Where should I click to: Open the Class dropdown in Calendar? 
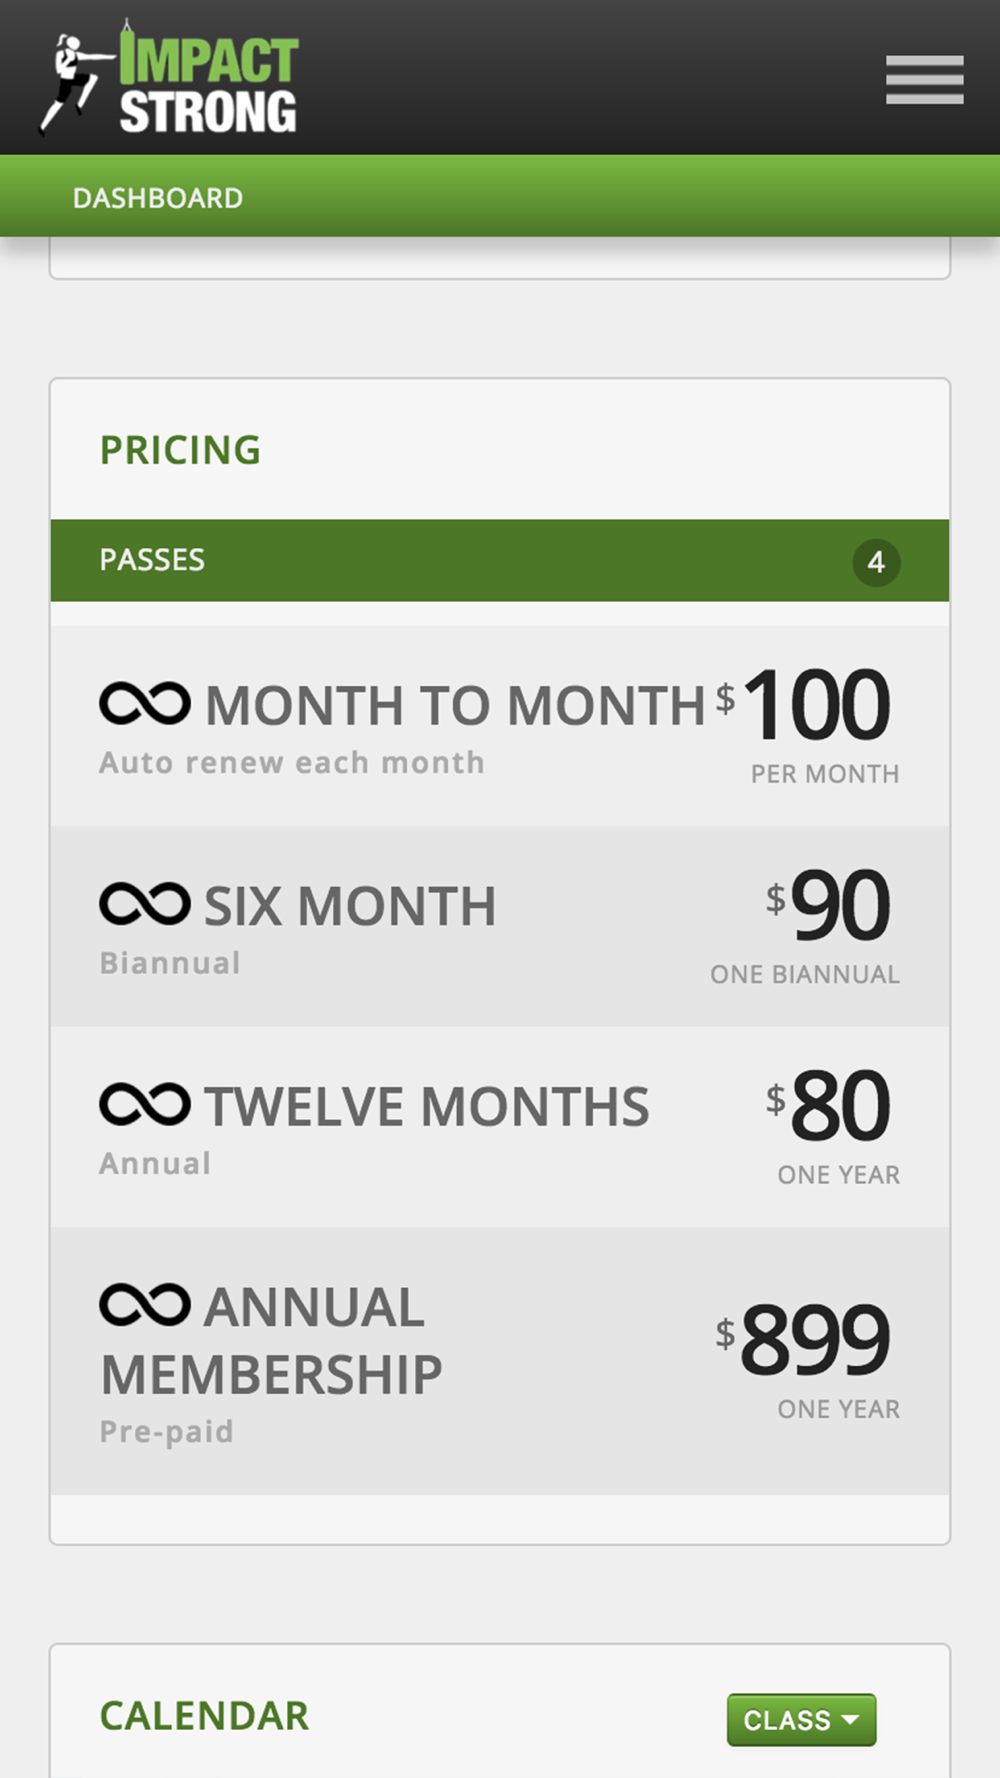pyautogui.click(x=801, y=1720)
